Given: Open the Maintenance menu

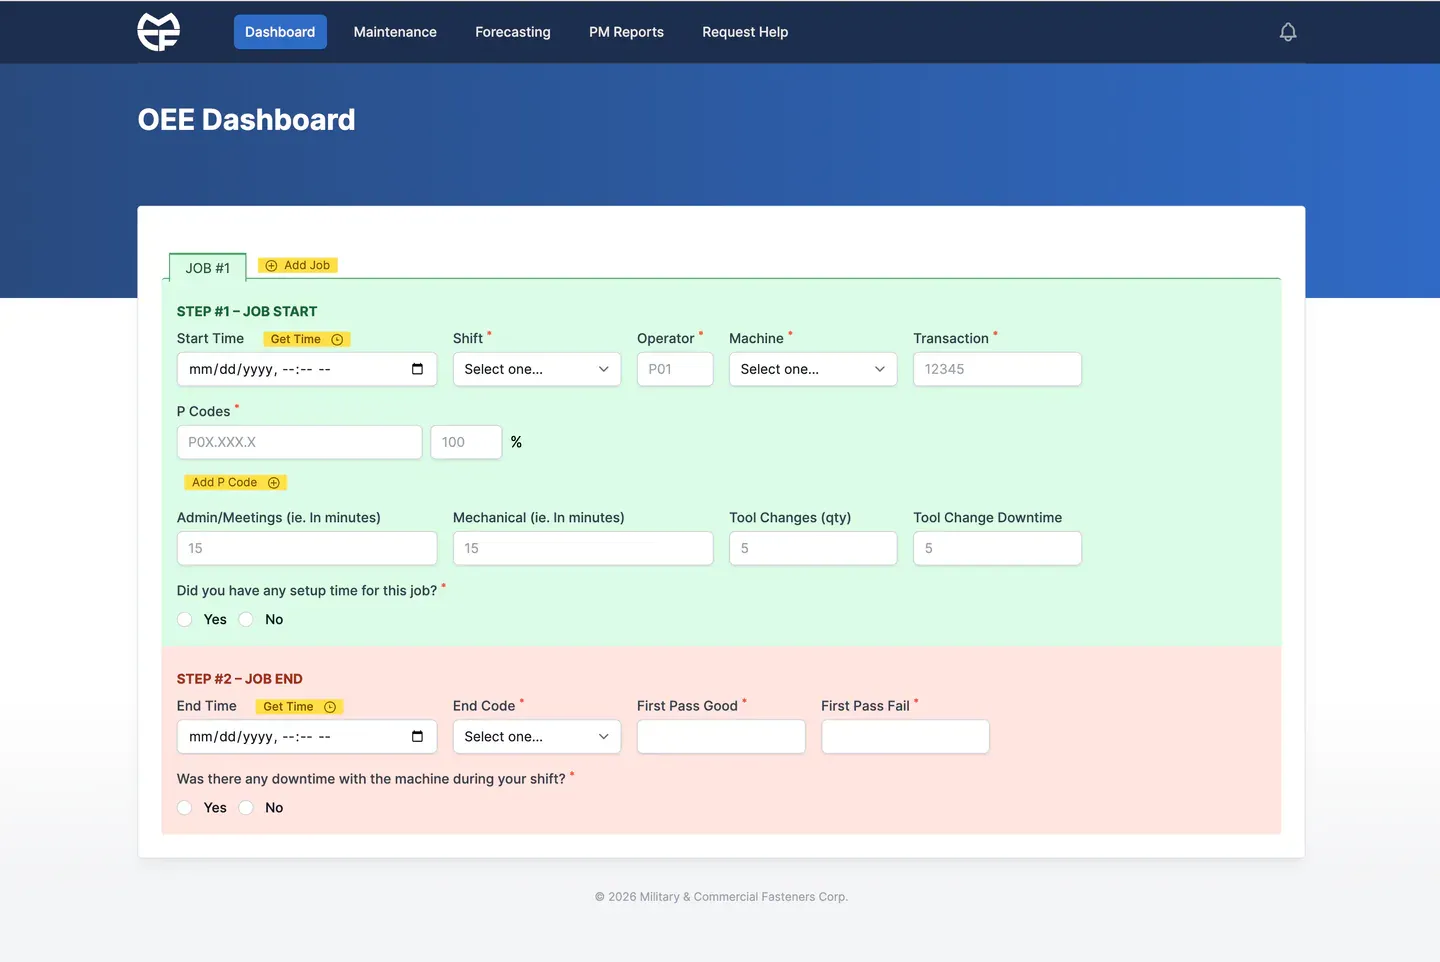Looking at the screenshot, I should click(x=395, y=32).
